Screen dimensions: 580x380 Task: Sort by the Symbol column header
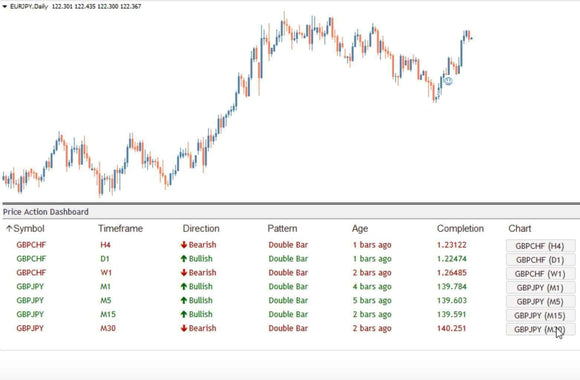click(x=29, y=229)
